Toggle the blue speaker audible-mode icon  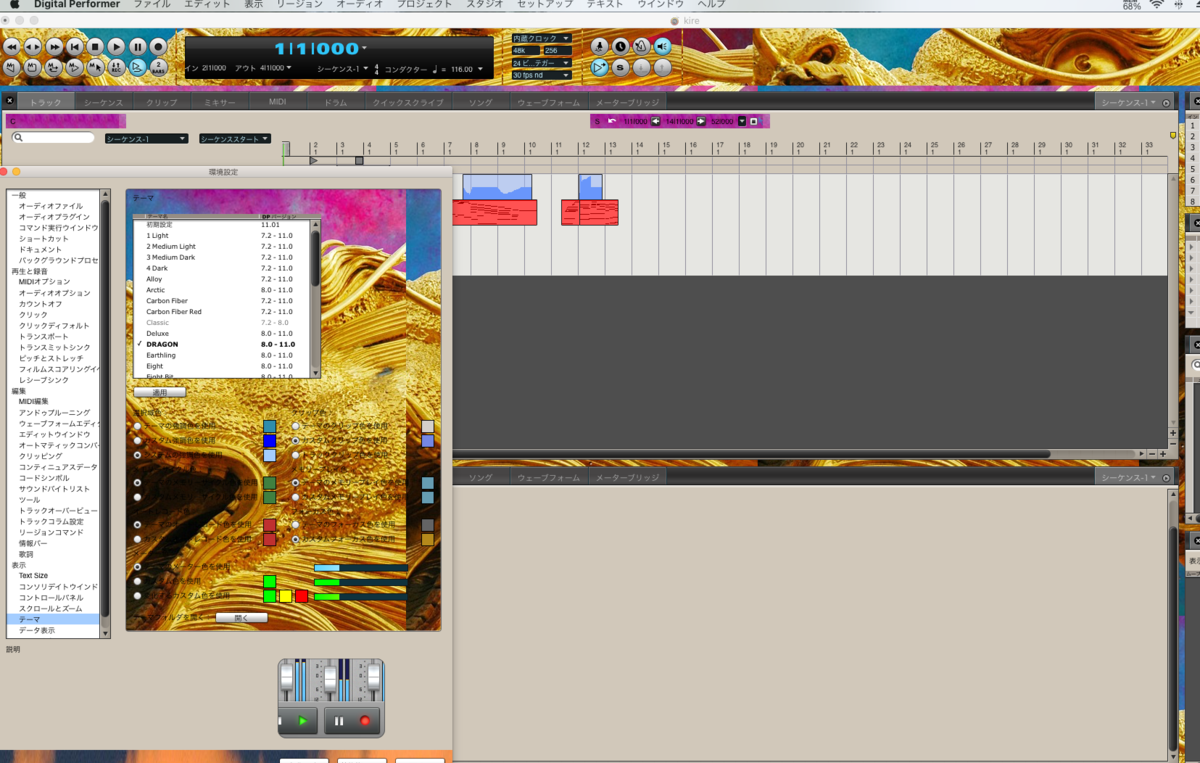point(662,46)
